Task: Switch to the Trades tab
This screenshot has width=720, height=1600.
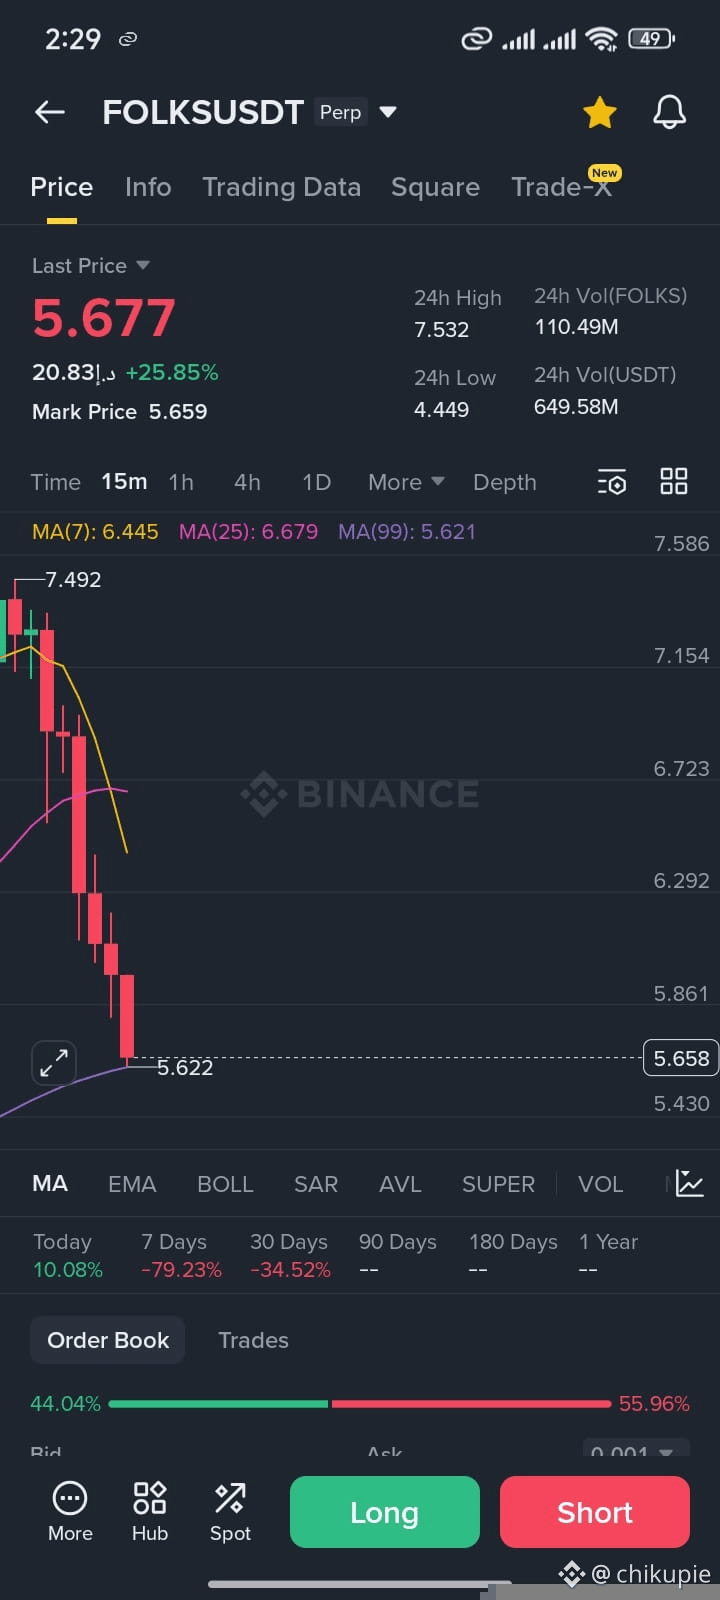Action: [x=253, y=1340]
